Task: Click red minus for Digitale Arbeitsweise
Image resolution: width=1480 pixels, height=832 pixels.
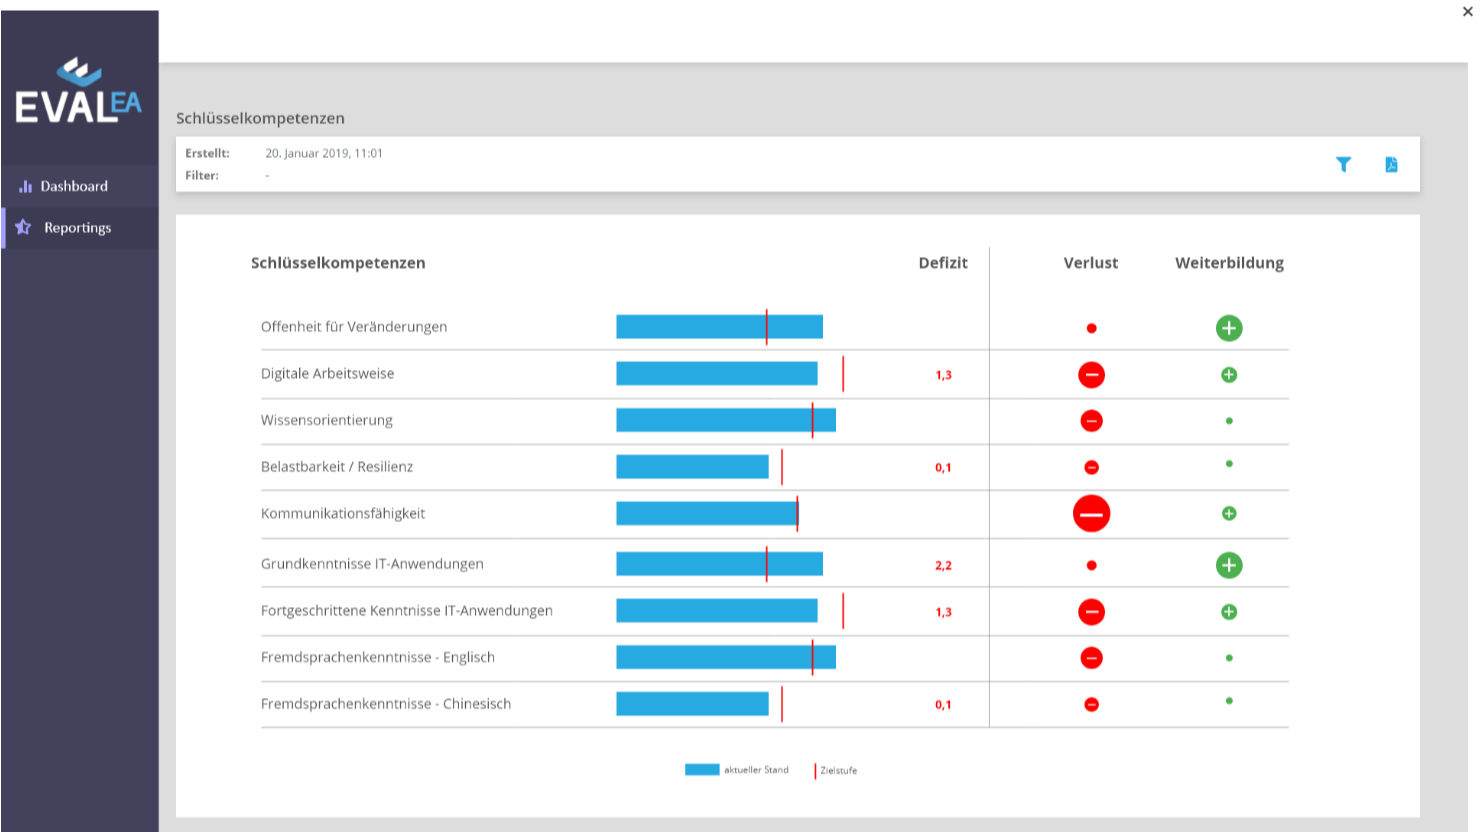Action: click(x=1091, y=375)
